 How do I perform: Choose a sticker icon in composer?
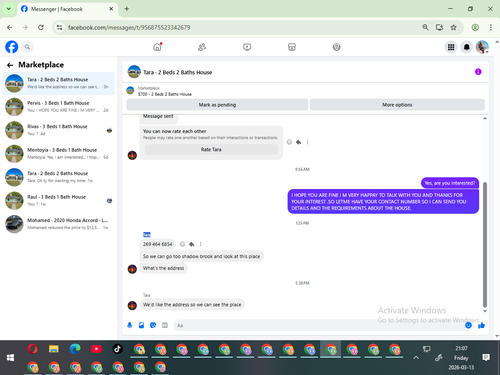point(153,325)
